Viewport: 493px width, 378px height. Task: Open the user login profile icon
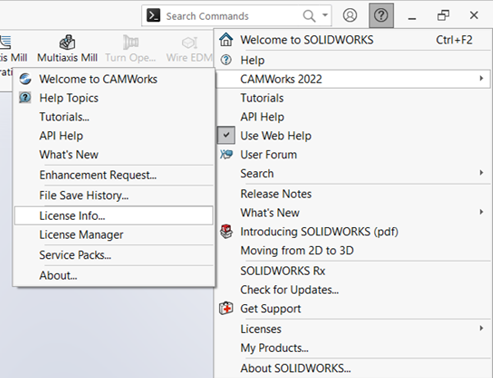pyautogui.click(x=350, y=15)
